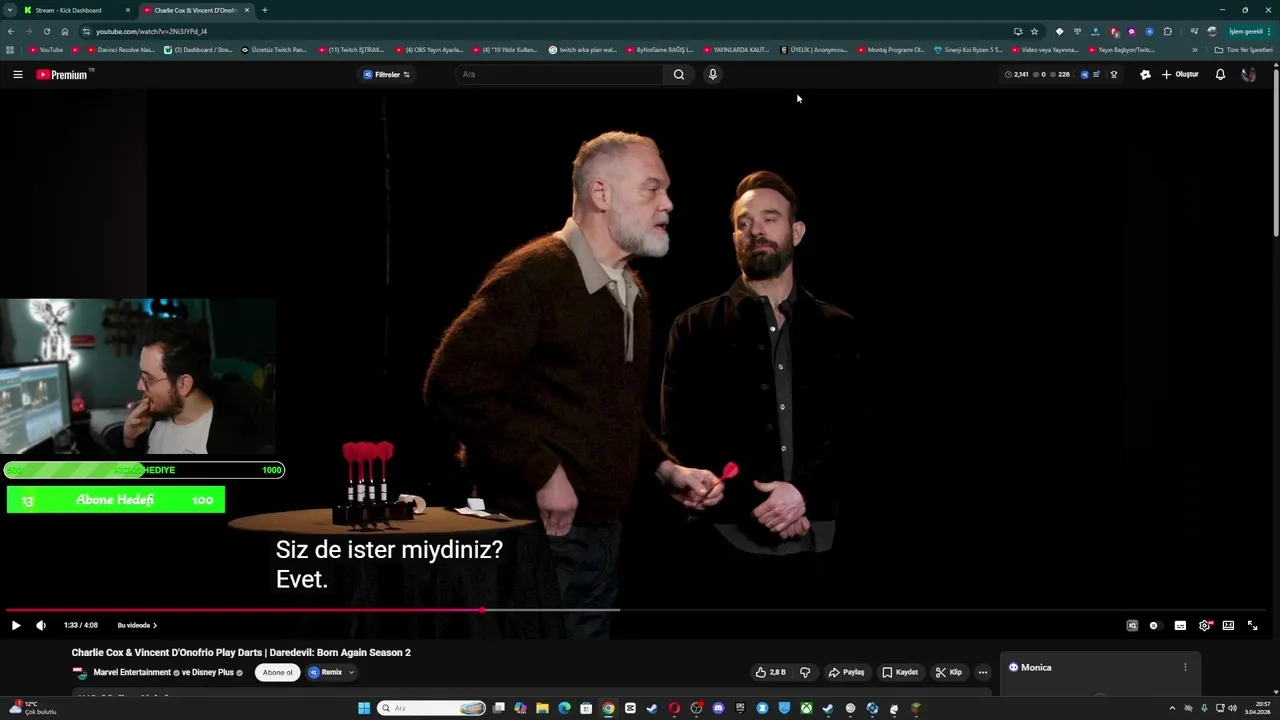The height and width of the screenshot is (720, 1280).
Task: Open the Remix dropdown arrow
Action: [351, 672]
